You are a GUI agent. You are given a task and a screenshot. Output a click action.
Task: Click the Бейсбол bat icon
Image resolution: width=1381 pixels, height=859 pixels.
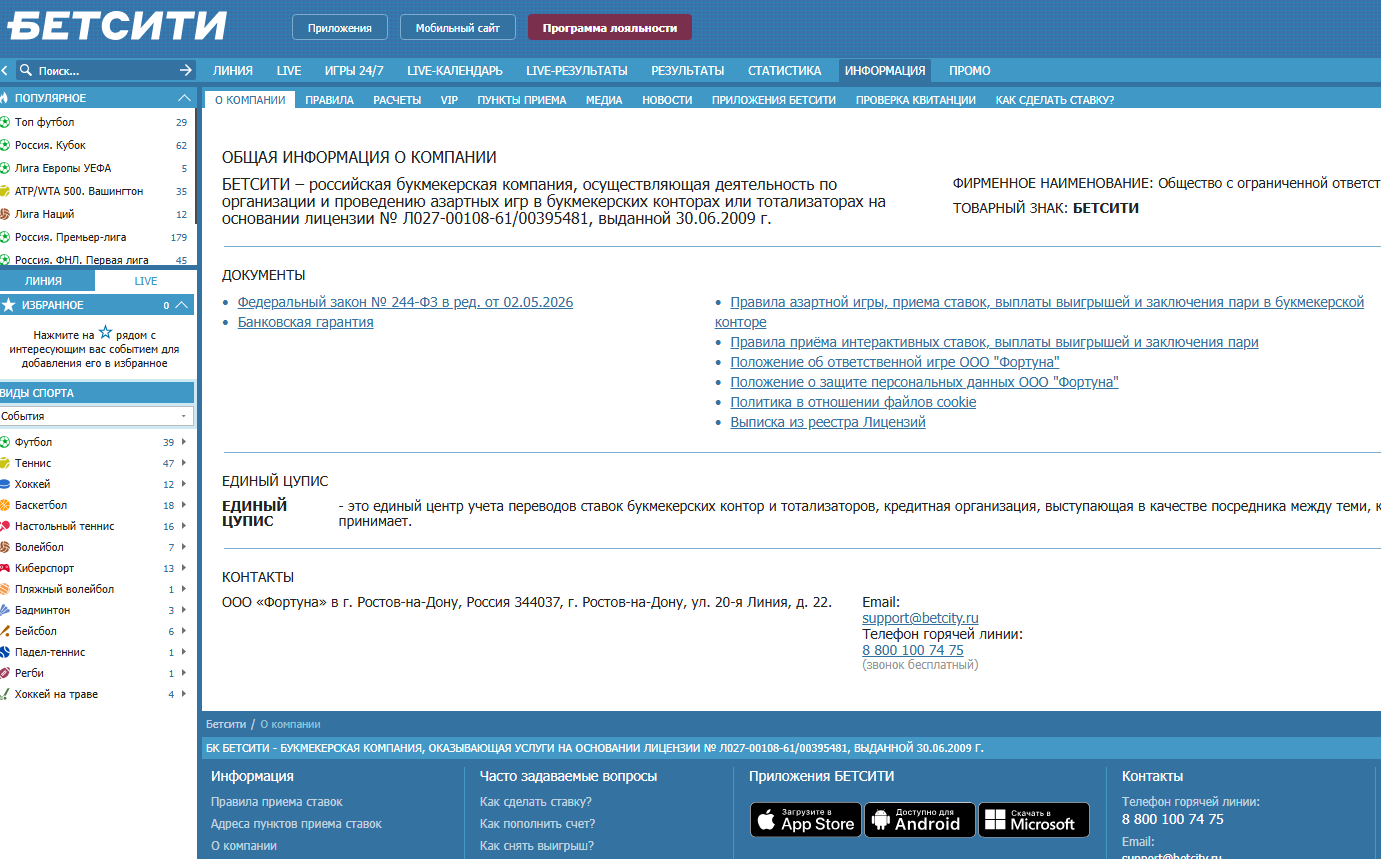point(5,631)
